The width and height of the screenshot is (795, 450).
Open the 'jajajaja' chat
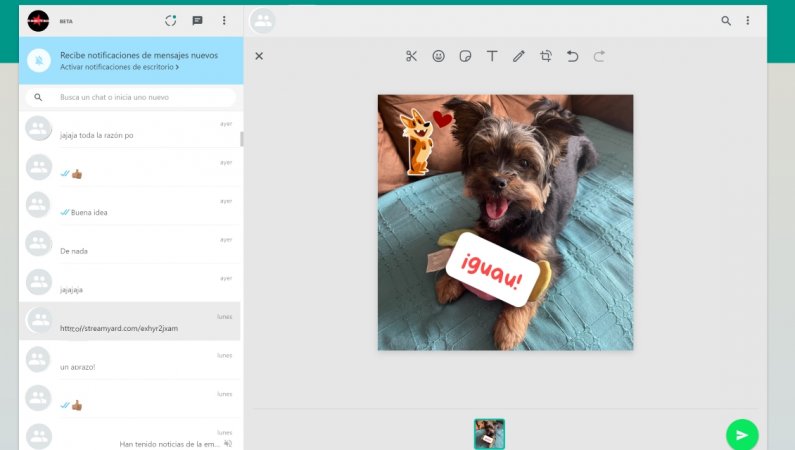tap(130, 283)
